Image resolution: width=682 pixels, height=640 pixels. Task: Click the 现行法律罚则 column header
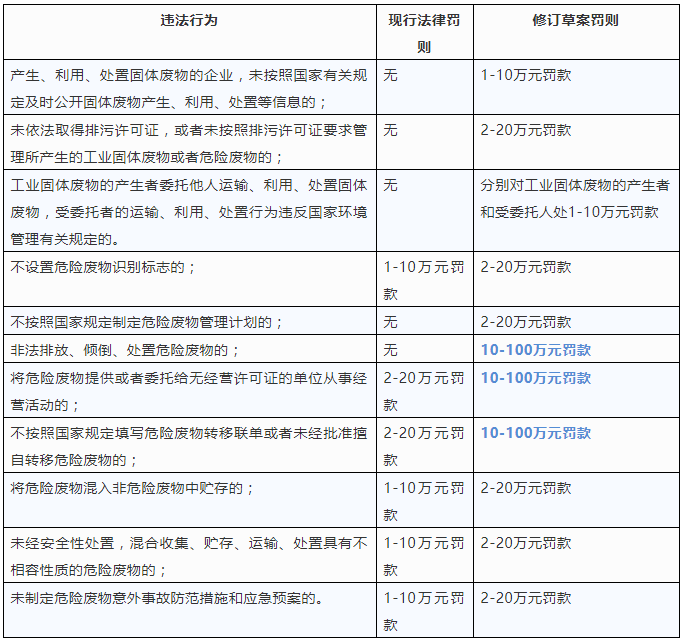(x=424, y=32)
